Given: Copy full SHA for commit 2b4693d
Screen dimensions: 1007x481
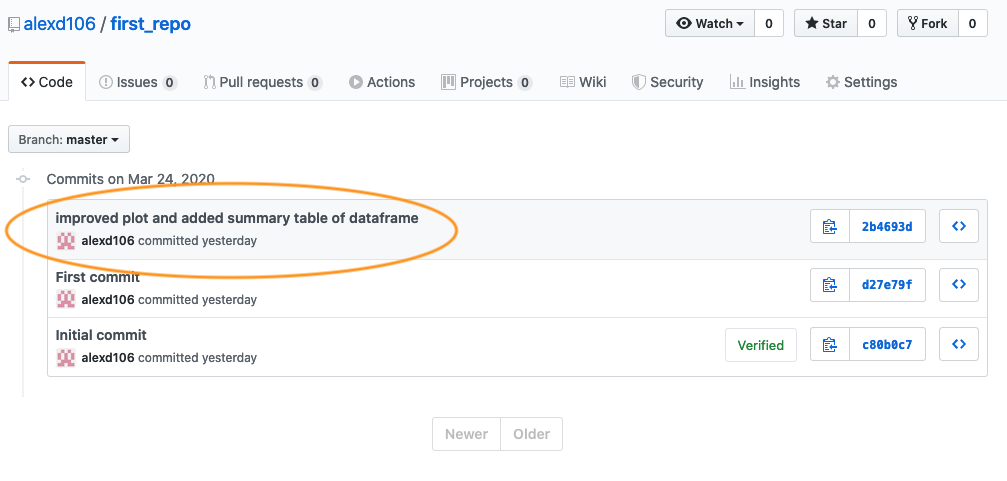Looking at the screenshot, I should (x=829, y=227).
